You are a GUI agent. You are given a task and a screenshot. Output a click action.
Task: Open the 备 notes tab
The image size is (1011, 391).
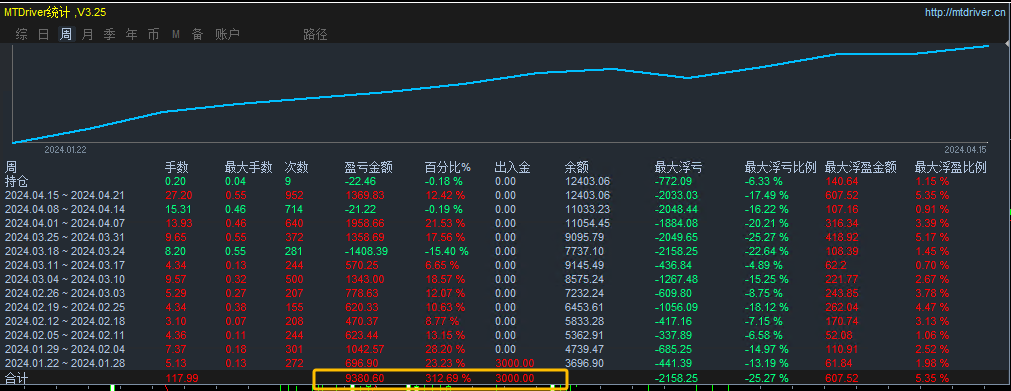pyautogui.click(x=197, y=34)
